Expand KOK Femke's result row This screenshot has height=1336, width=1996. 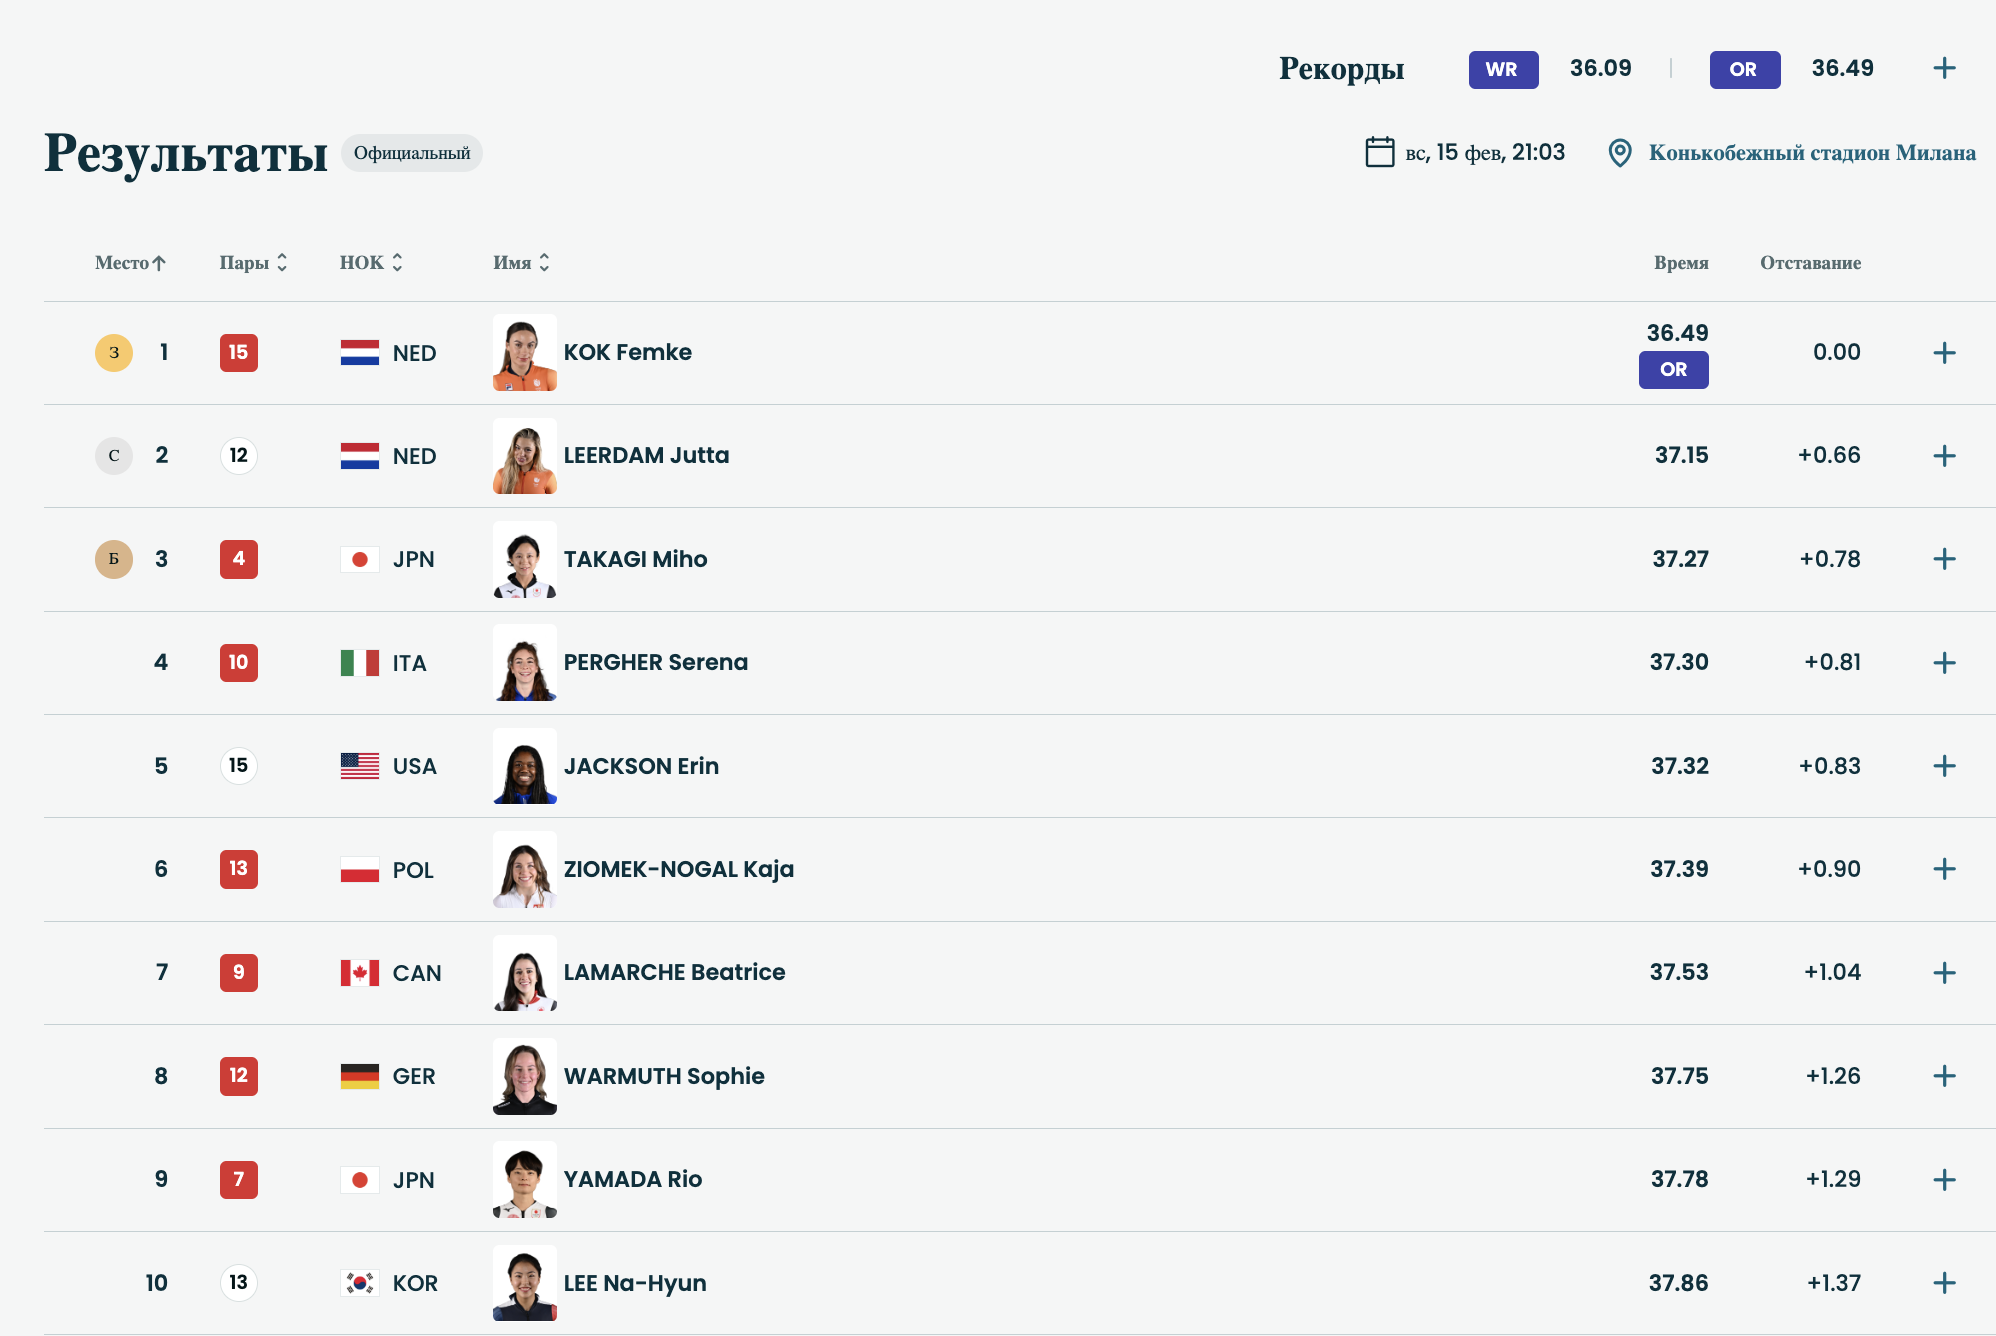(x=1944, y=353)
